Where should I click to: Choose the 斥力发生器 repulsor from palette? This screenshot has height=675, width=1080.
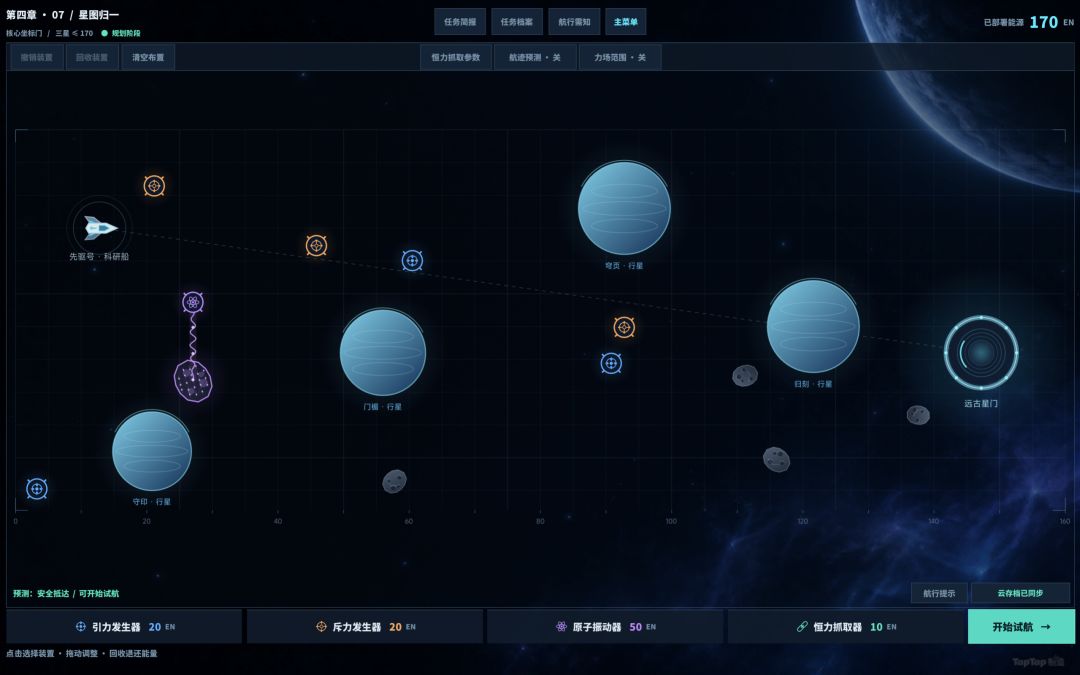(x=365, y=627)
